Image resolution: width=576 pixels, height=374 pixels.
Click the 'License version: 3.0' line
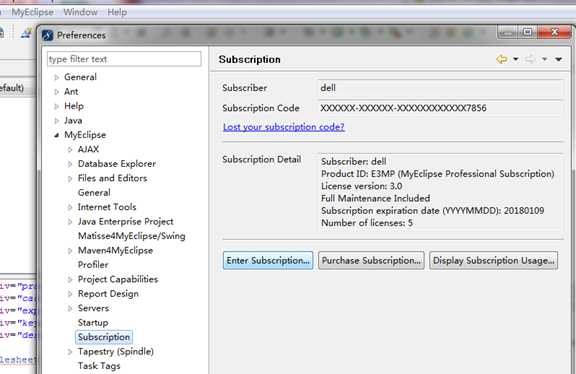[x=361, y=186]
